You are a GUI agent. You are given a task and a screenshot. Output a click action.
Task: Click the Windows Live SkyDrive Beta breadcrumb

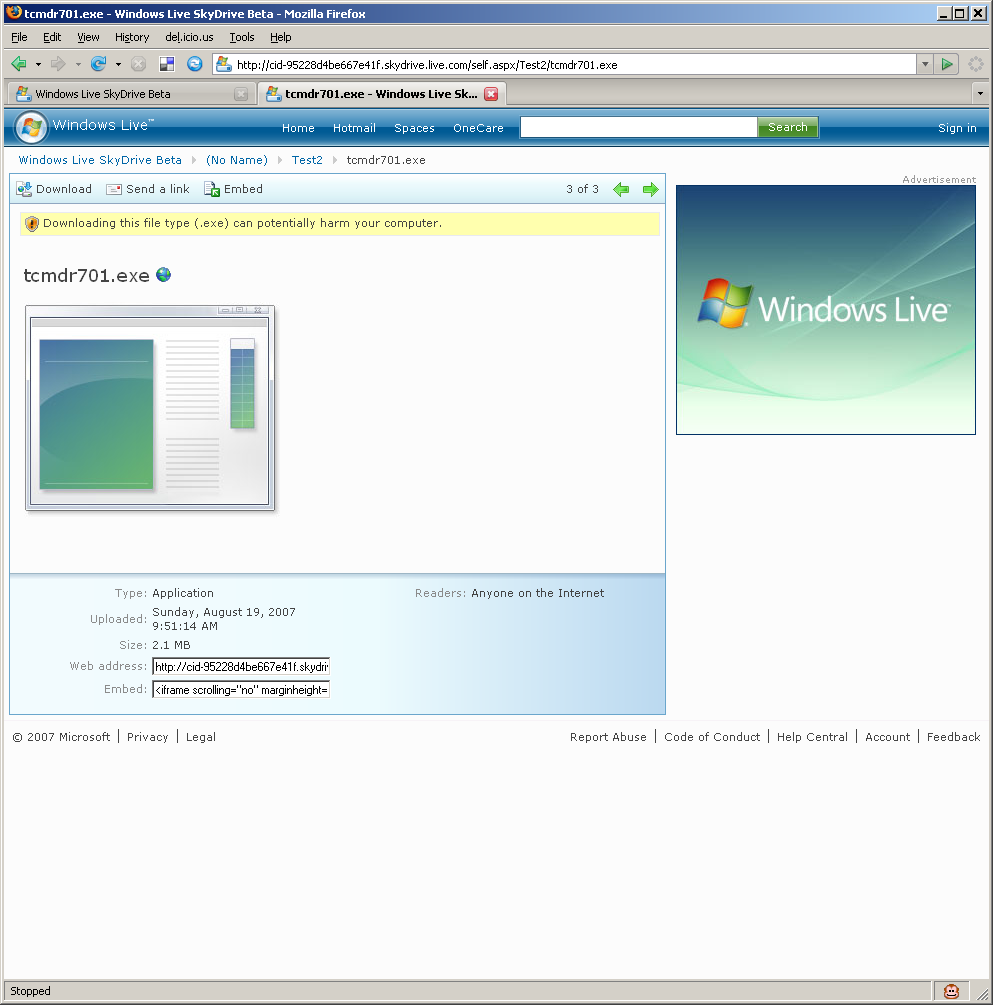[x=100, y=160]
